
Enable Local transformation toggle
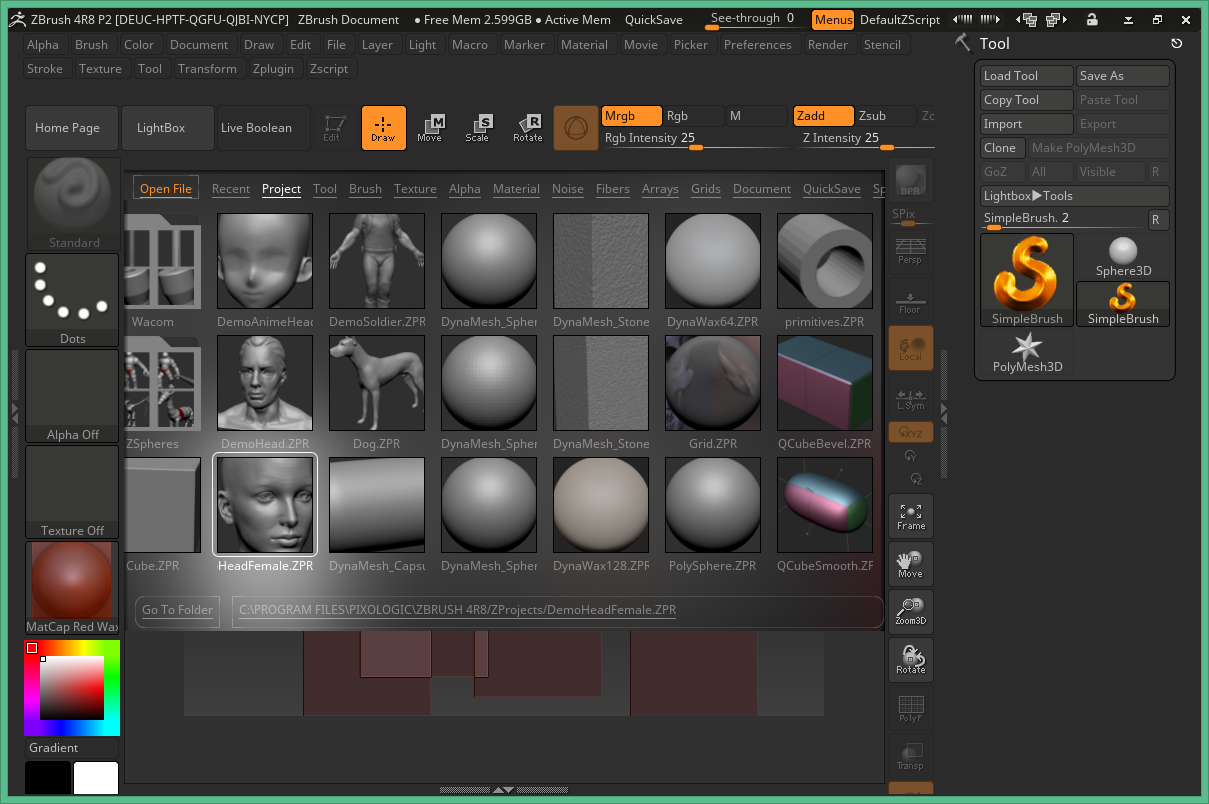click(x=910, y=348)
